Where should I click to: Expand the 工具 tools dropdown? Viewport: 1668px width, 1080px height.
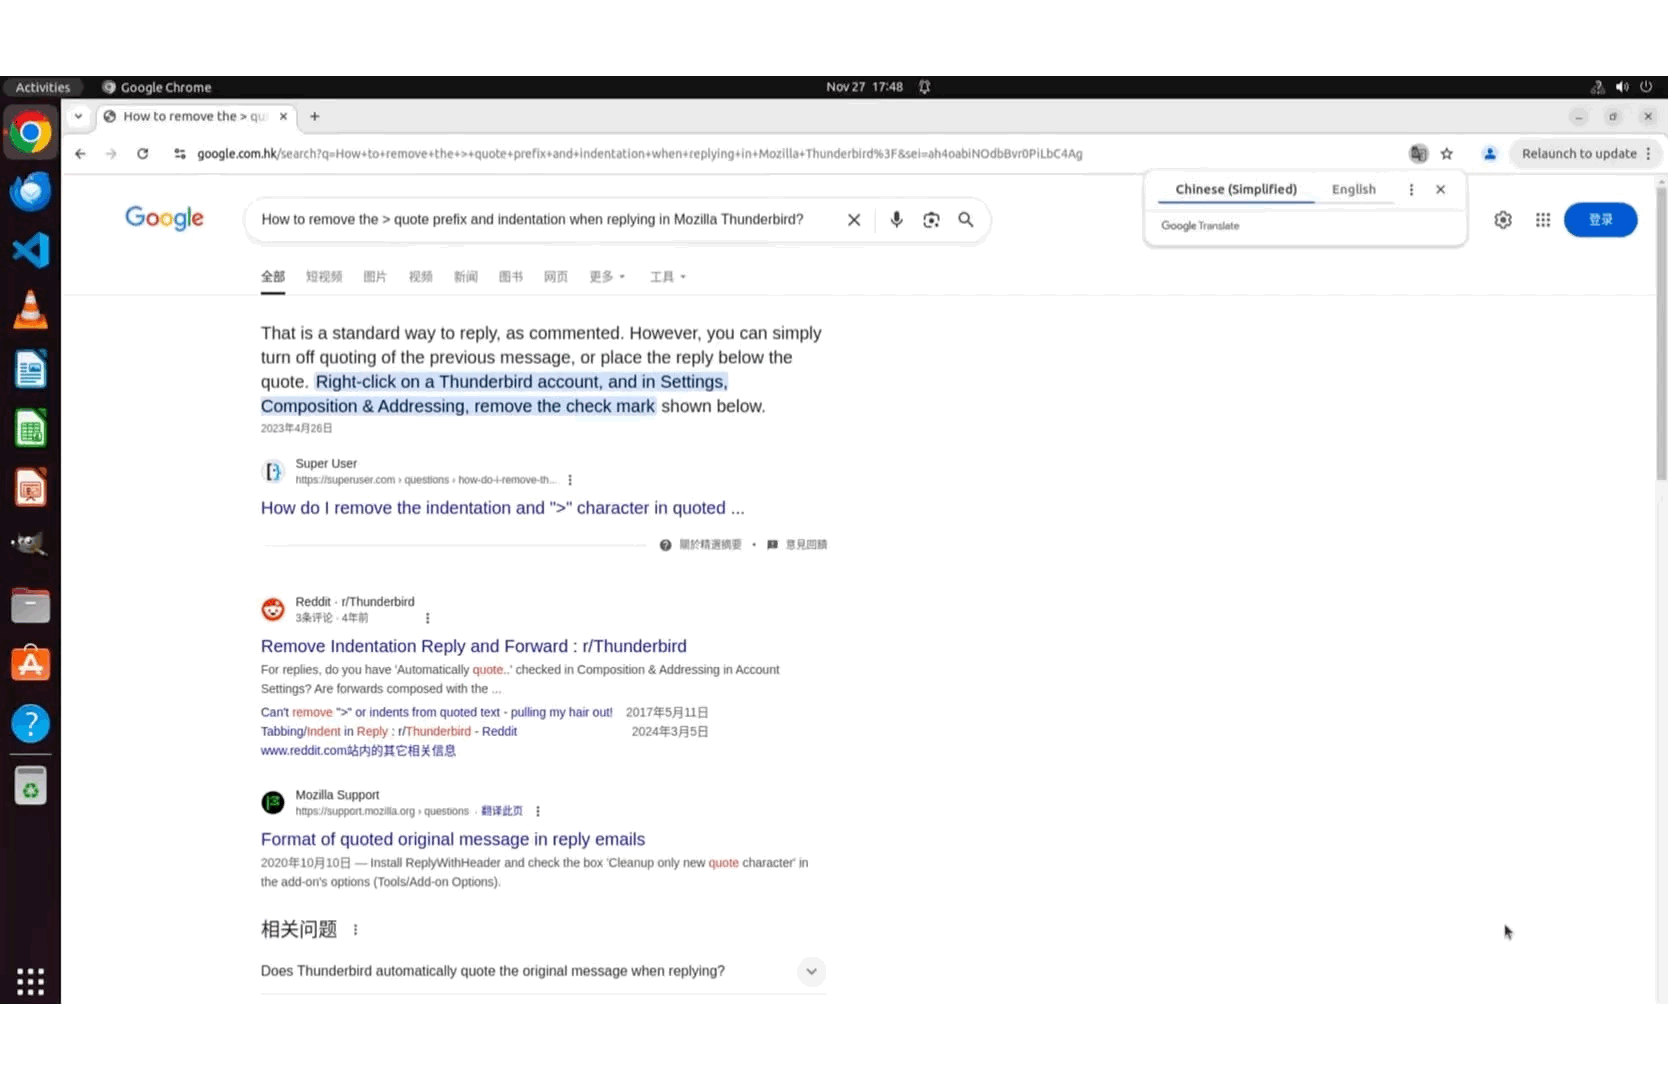tap(667, 277)
